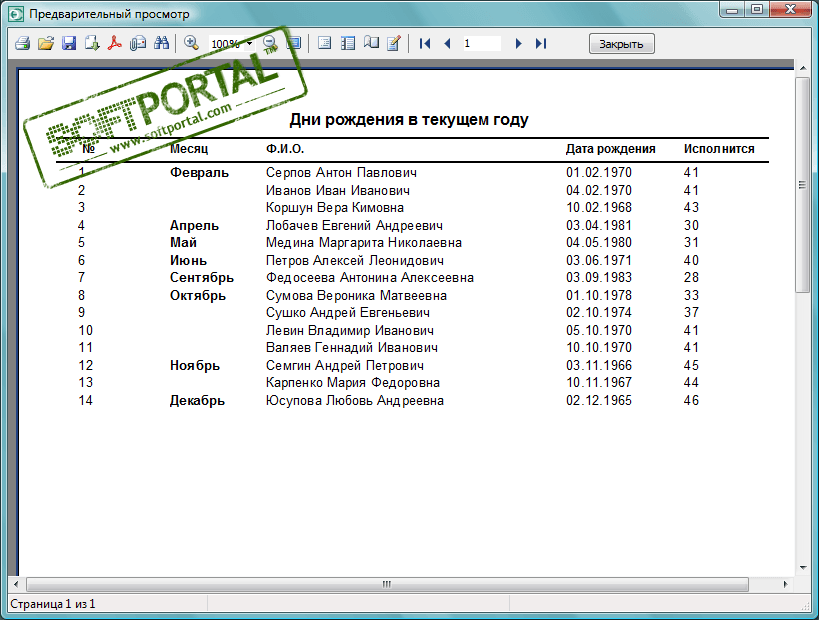Click the horizontal scrollbar right arrow
Viewport: 819px width, 620px height.
coord(785,584)
